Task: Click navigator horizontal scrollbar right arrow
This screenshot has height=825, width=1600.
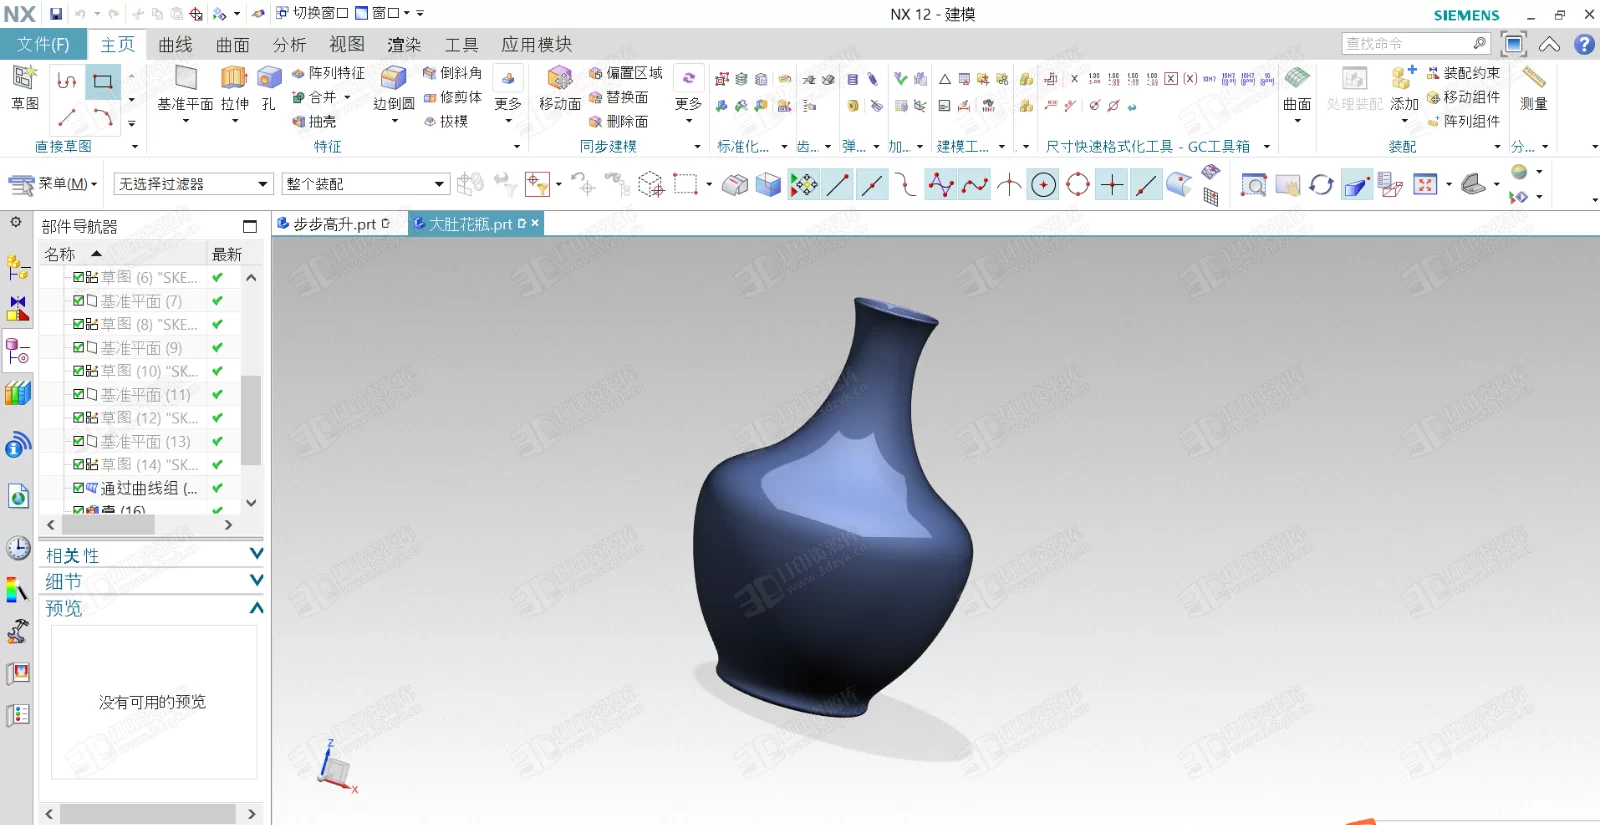Action: [228, 524]
